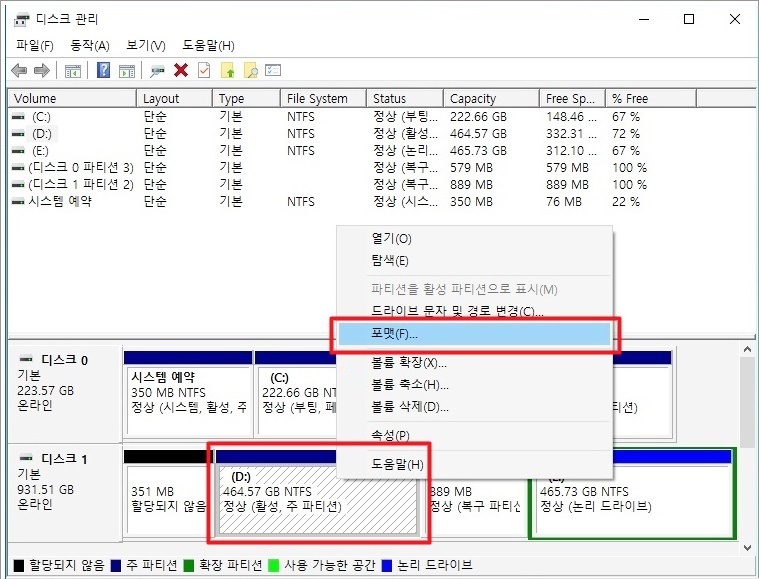
Task: Select 드라이브 문자 및 경로 변경(C)... menu entry
Action: tap(474, 310)
